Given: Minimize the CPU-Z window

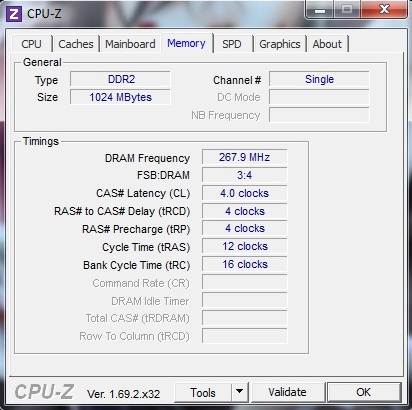Looking at the screenshot, I should [x=320, y=9].
